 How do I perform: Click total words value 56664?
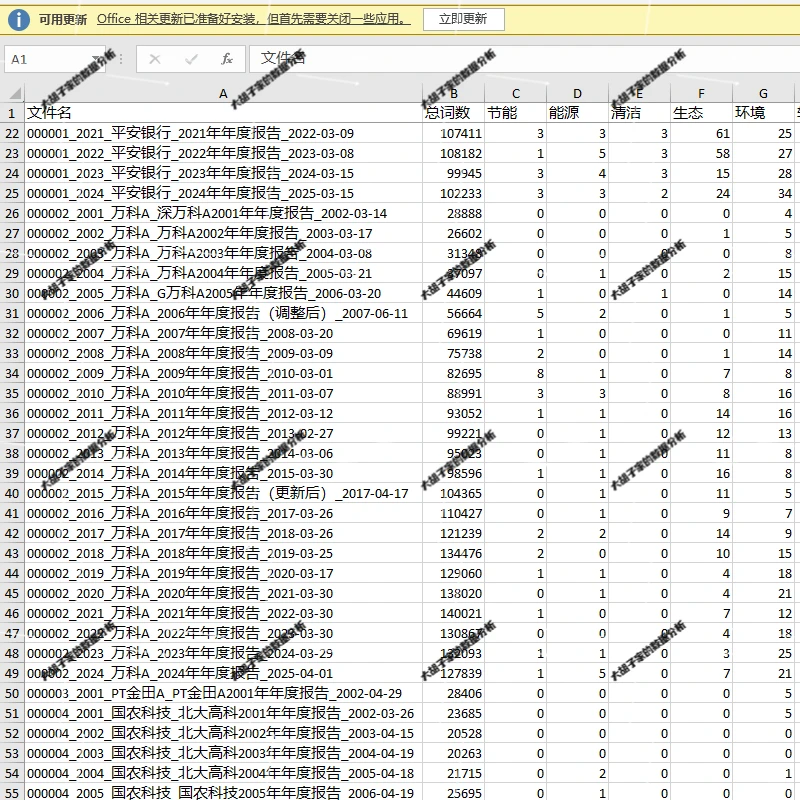point(454,313)
